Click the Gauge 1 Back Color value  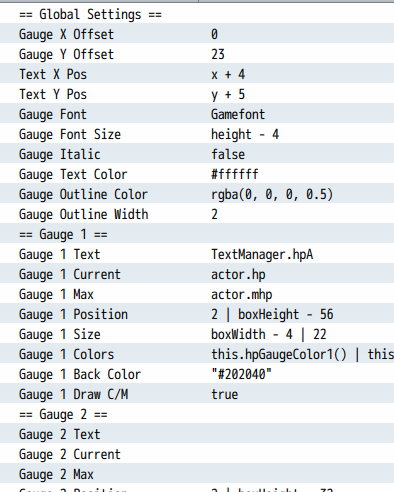tap(242, 374)
